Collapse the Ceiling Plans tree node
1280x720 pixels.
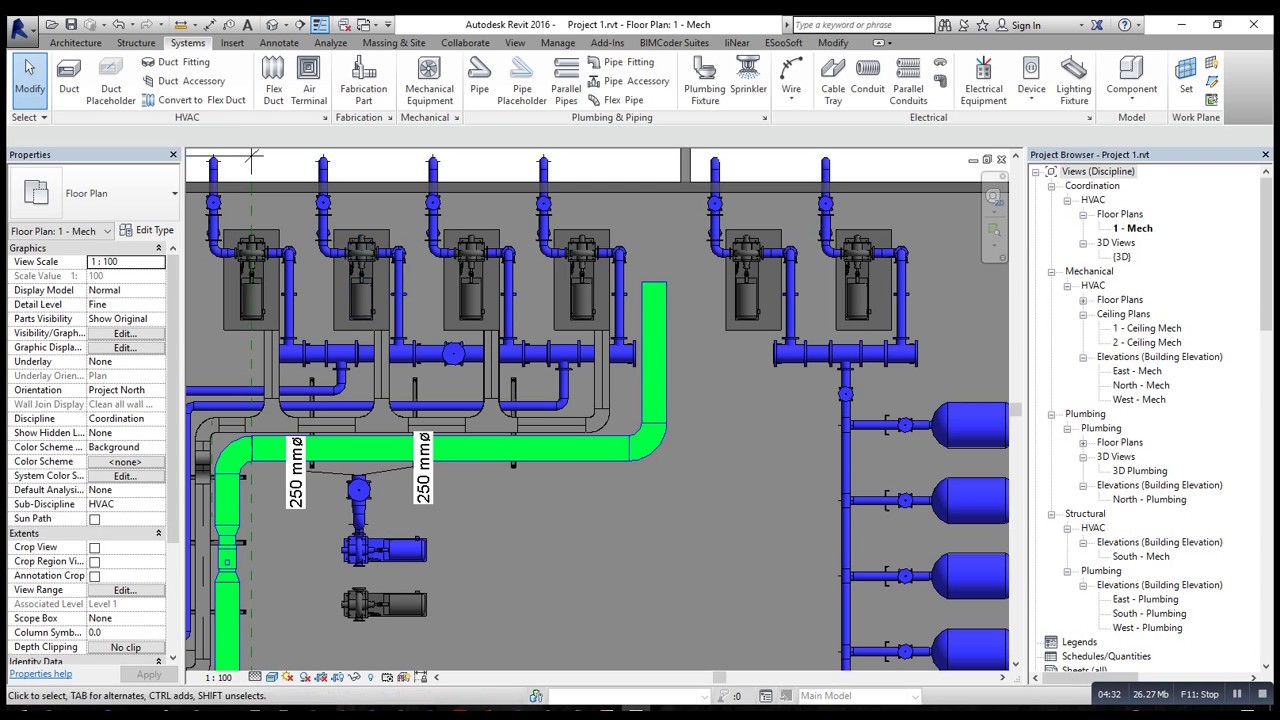click(1083, 314)
